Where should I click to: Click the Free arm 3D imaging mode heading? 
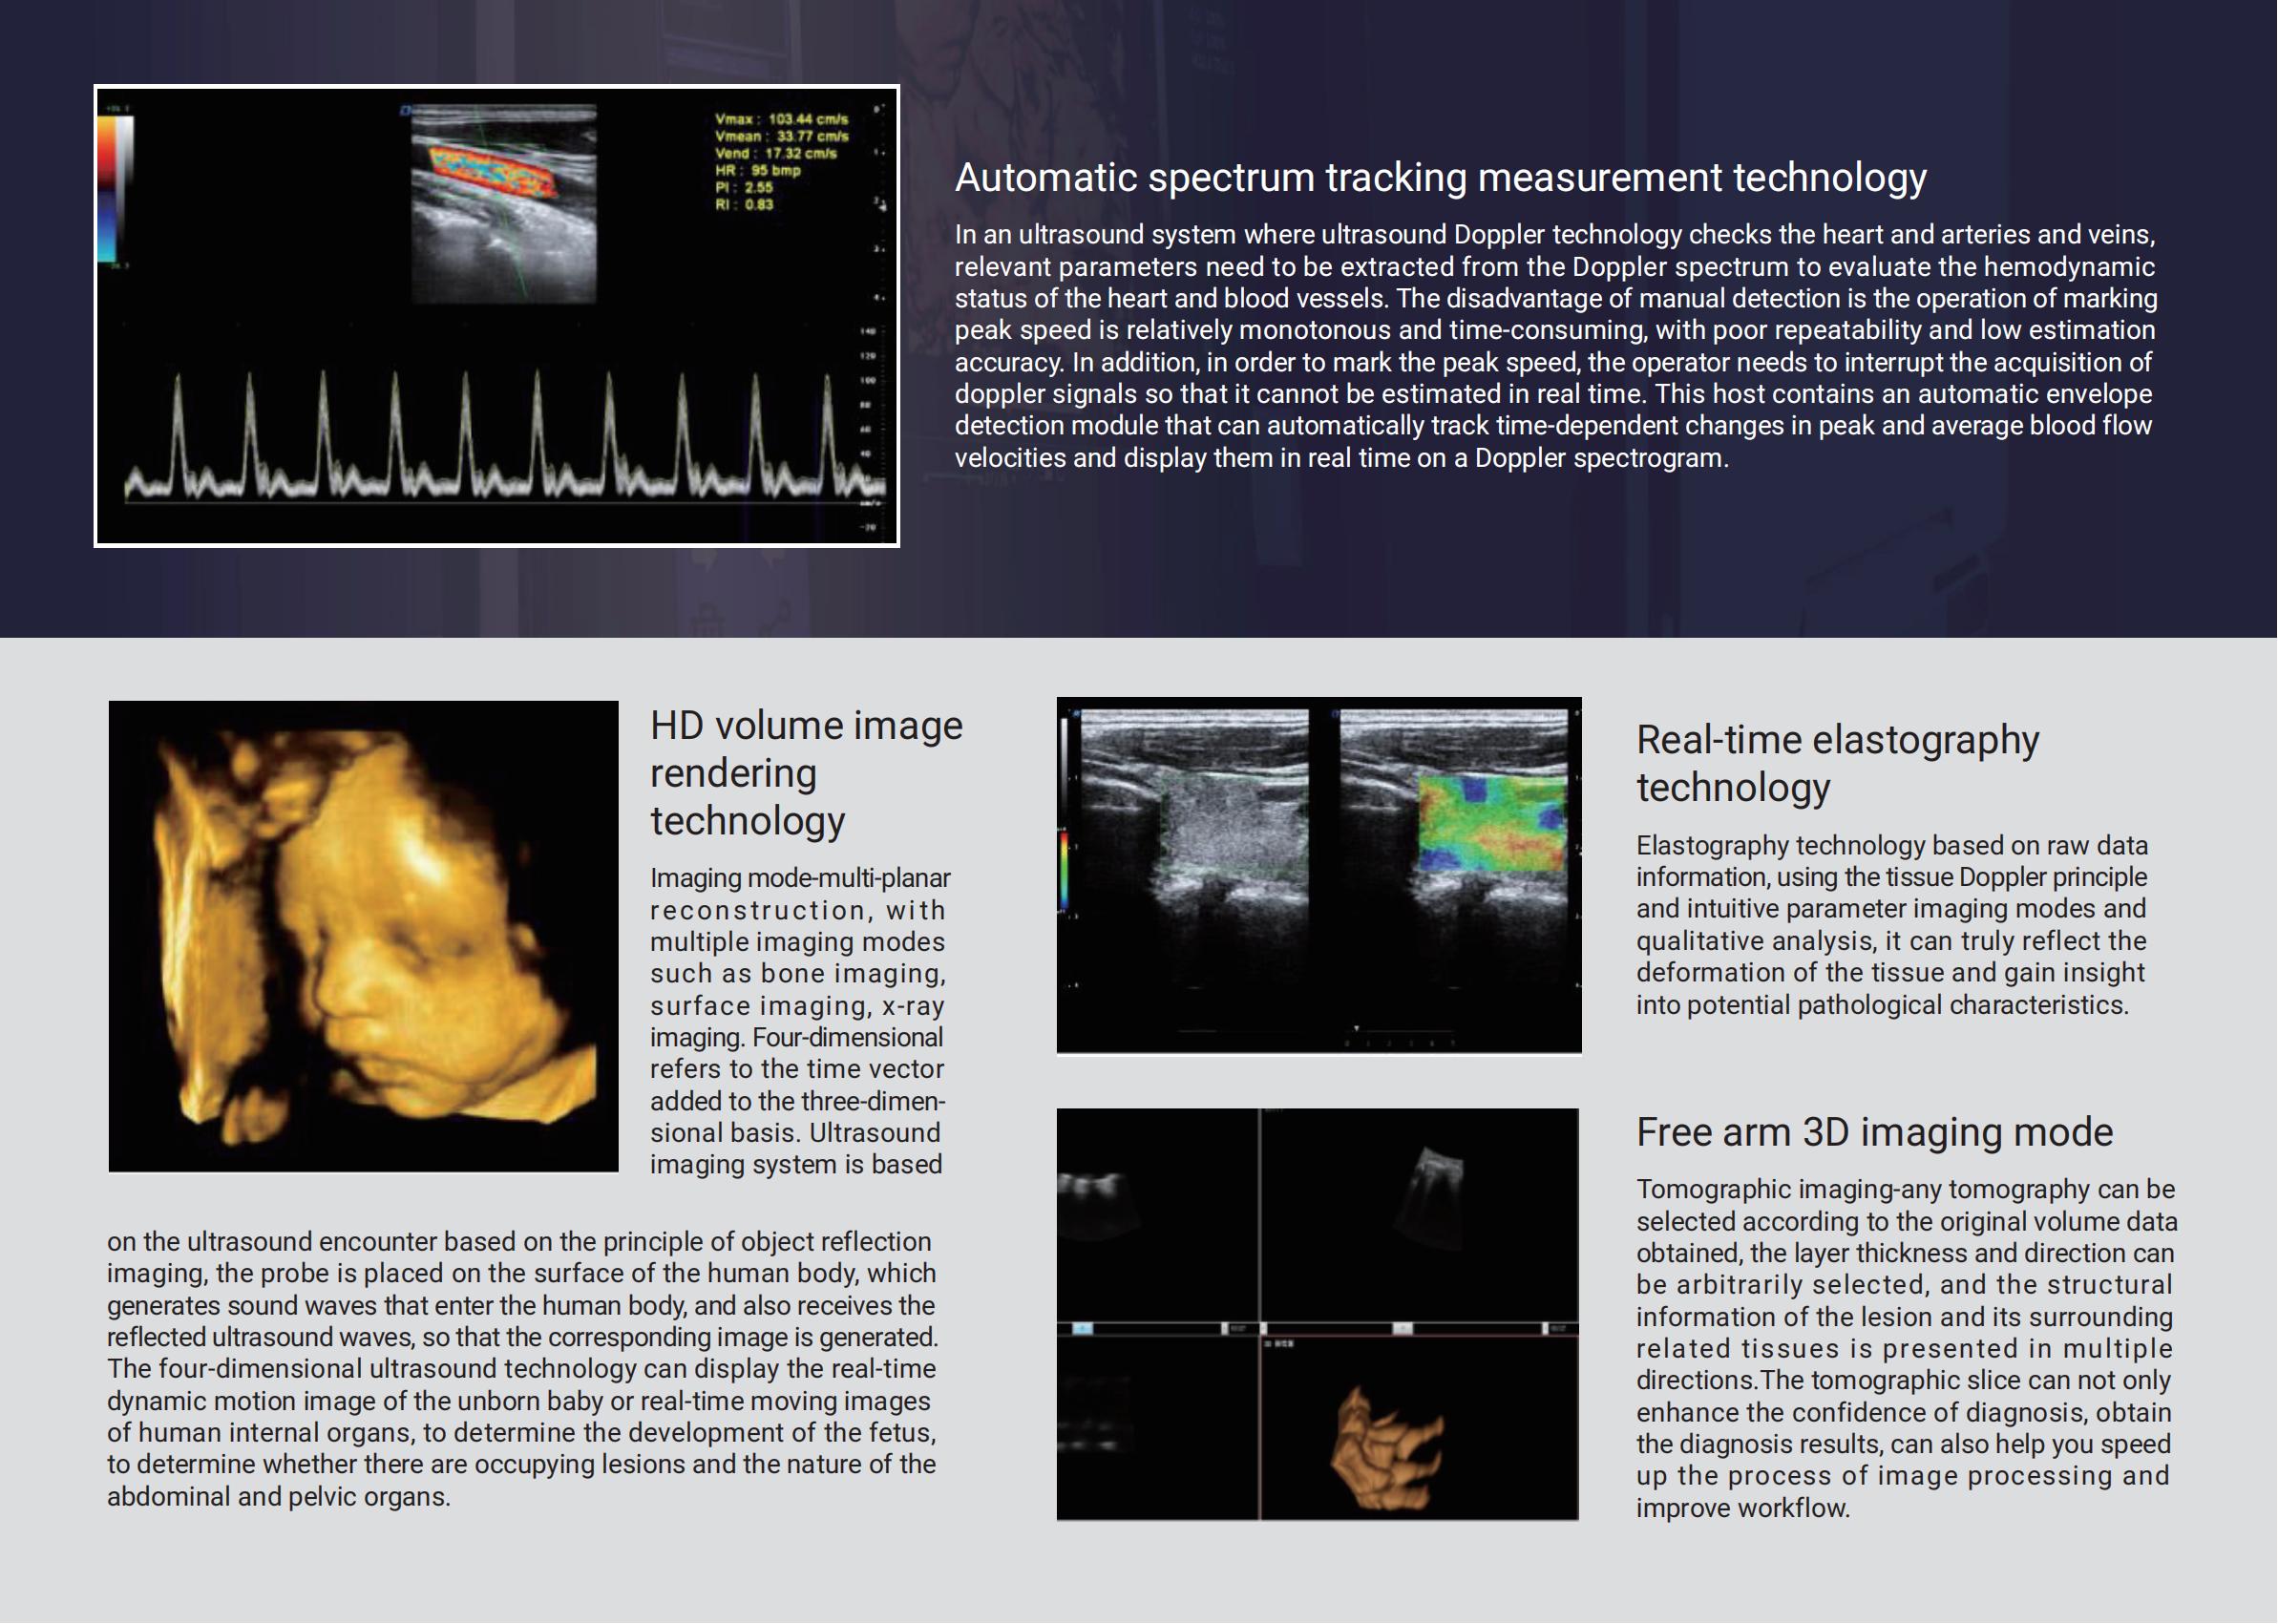coord(1874,1133)
